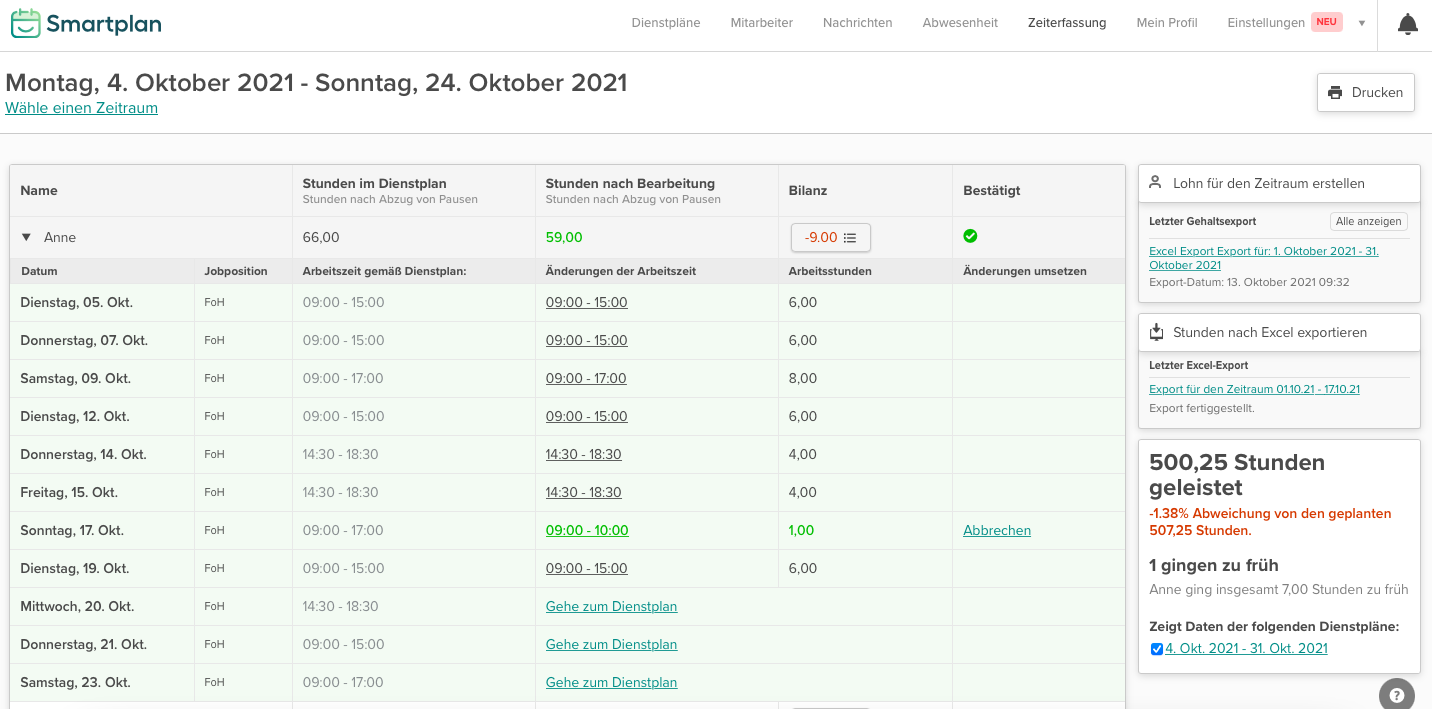1432x709 pixels.
Task: Open the help question mark button
Action: pos(1396,695)
